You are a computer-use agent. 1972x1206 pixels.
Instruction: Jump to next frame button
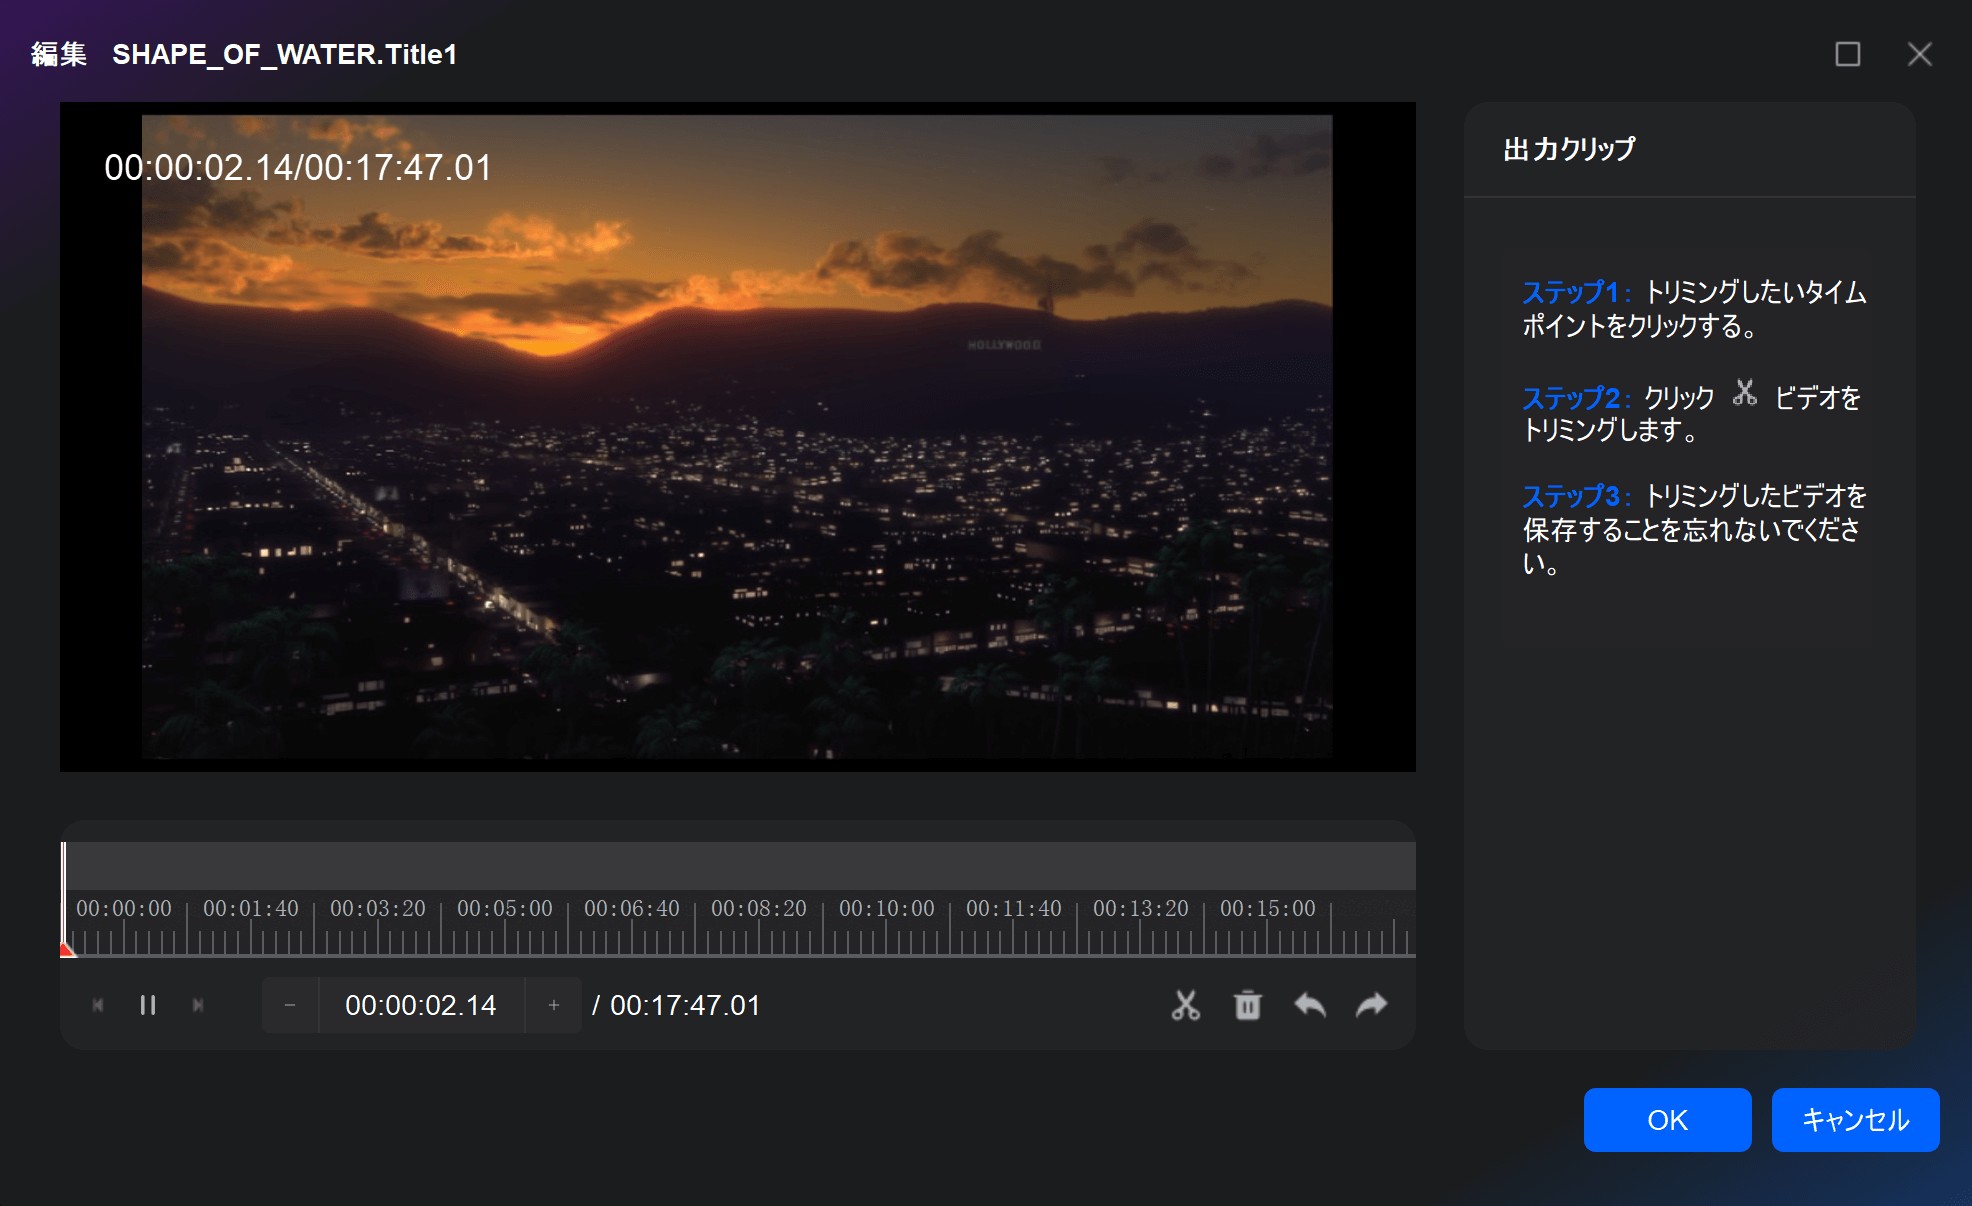[198, 1005]
